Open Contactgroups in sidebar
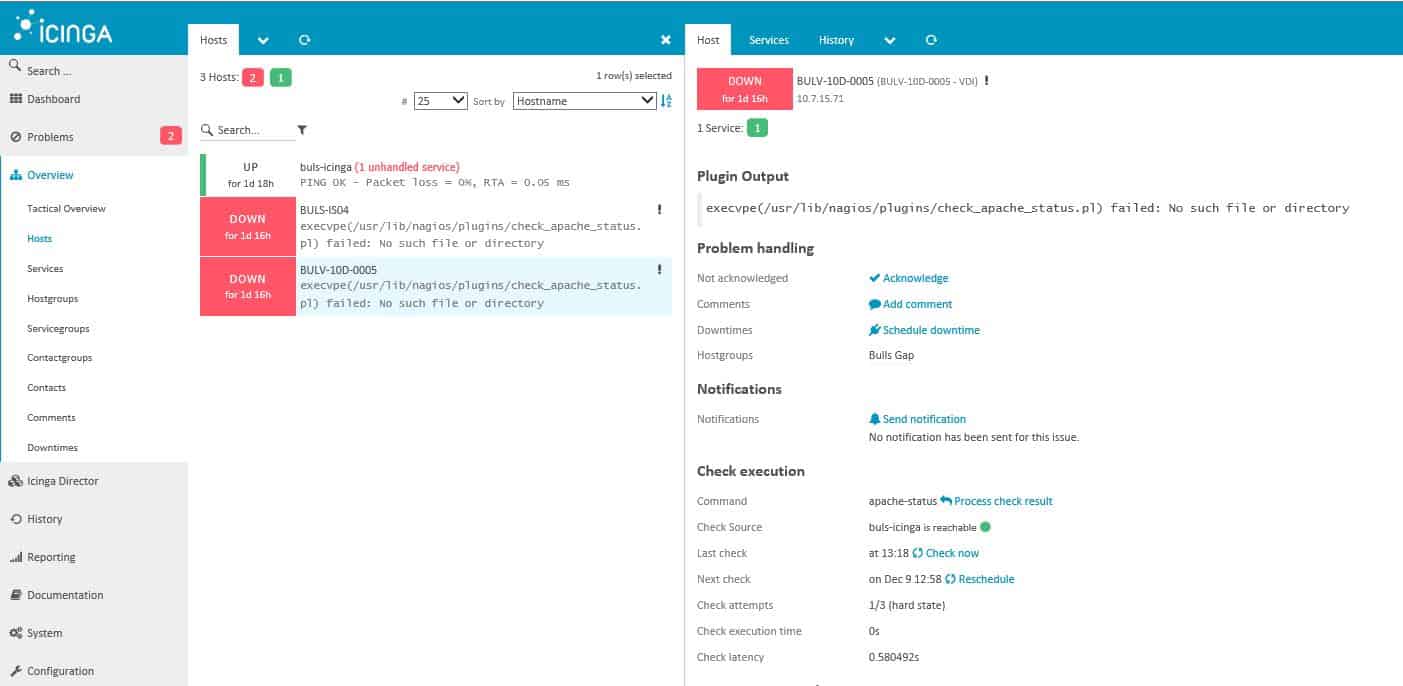The image size is (1403, 686). 59,358
